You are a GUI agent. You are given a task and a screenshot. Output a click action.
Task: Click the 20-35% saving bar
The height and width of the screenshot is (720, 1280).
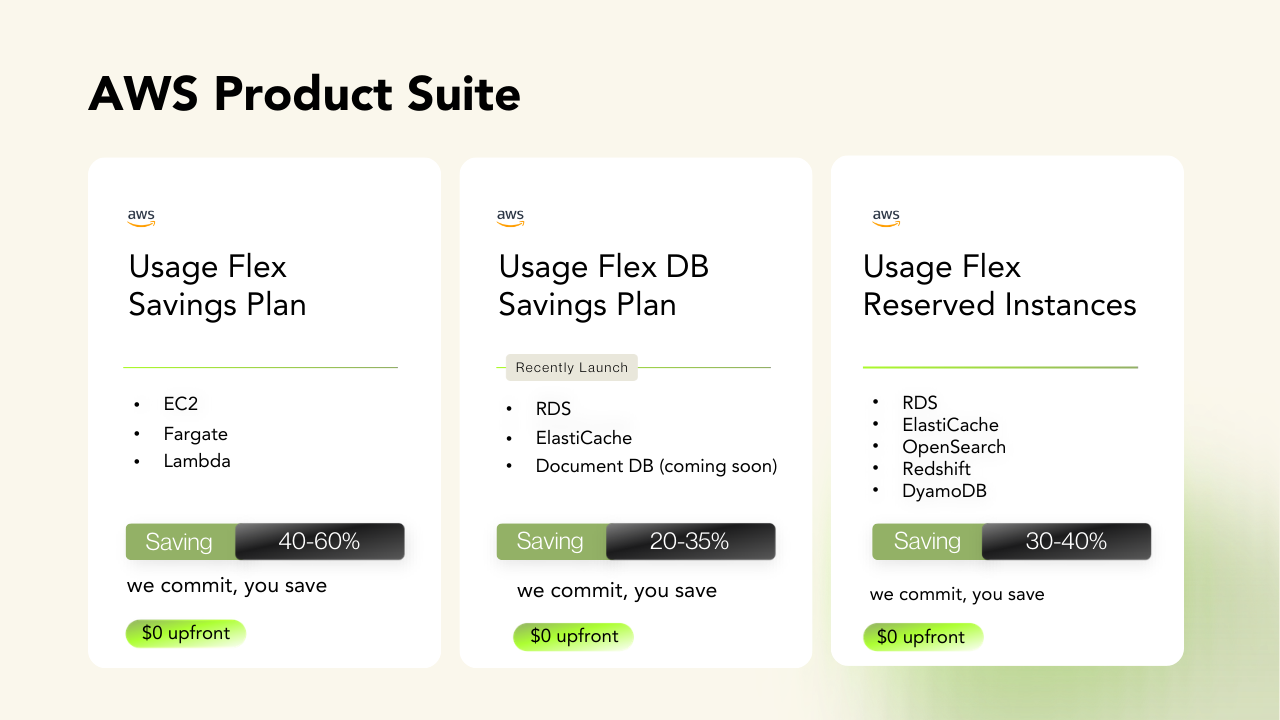689,541
